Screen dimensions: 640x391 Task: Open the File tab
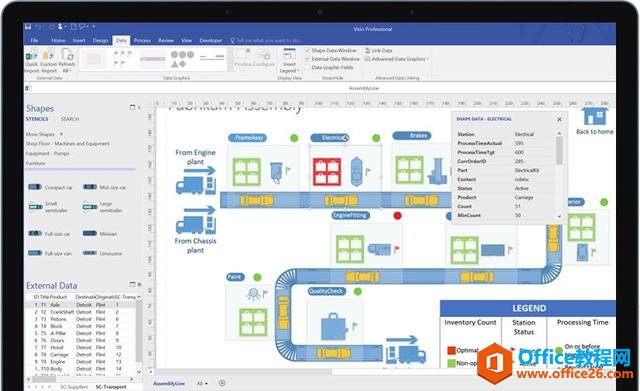point(34,40)
